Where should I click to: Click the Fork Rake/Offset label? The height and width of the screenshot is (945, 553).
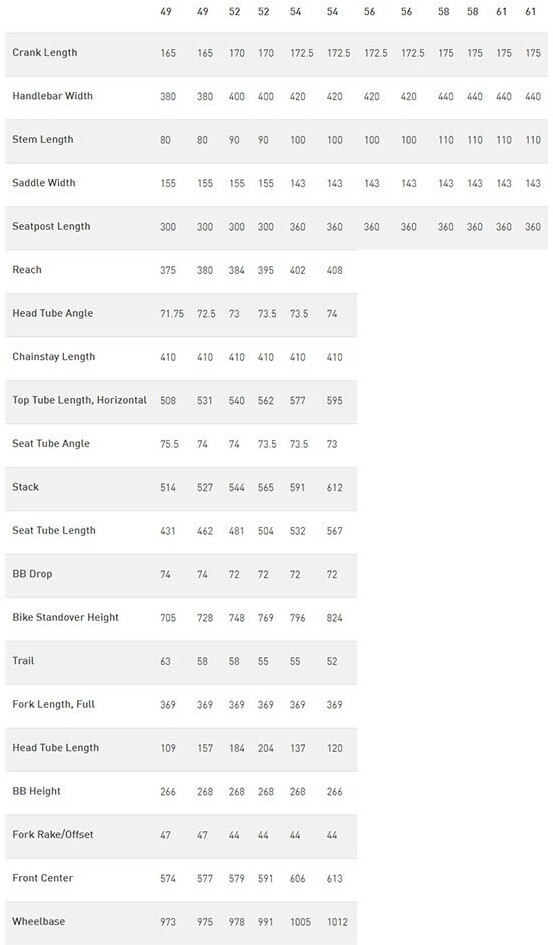click(x=53, y=834)
